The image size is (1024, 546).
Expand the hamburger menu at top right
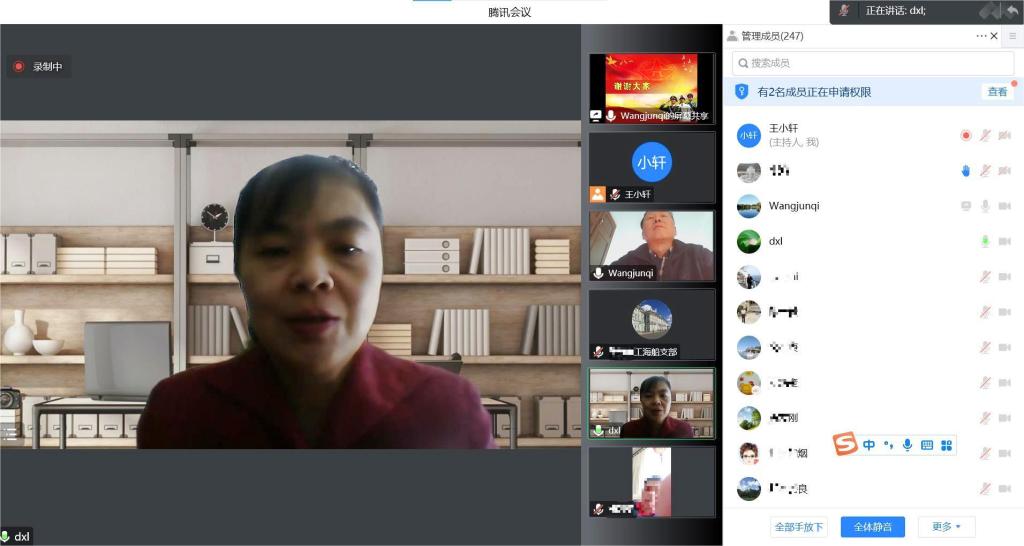click(1012, 36)
